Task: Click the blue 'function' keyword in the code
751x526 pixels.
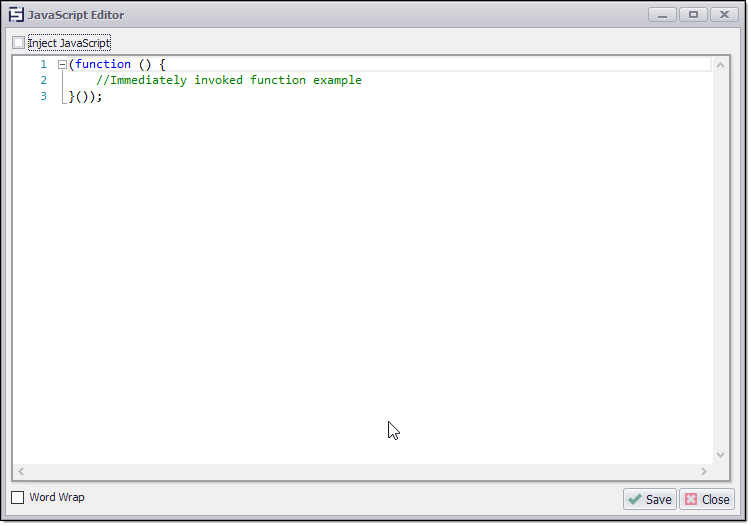Action: coord(103,64)
